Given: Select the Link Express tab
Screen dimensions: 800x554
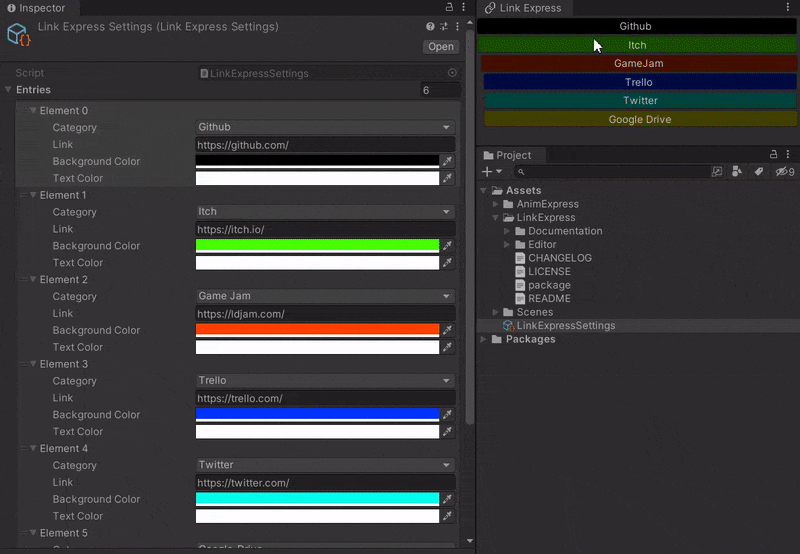Looking at the screenshot, I should click(524, 8).
